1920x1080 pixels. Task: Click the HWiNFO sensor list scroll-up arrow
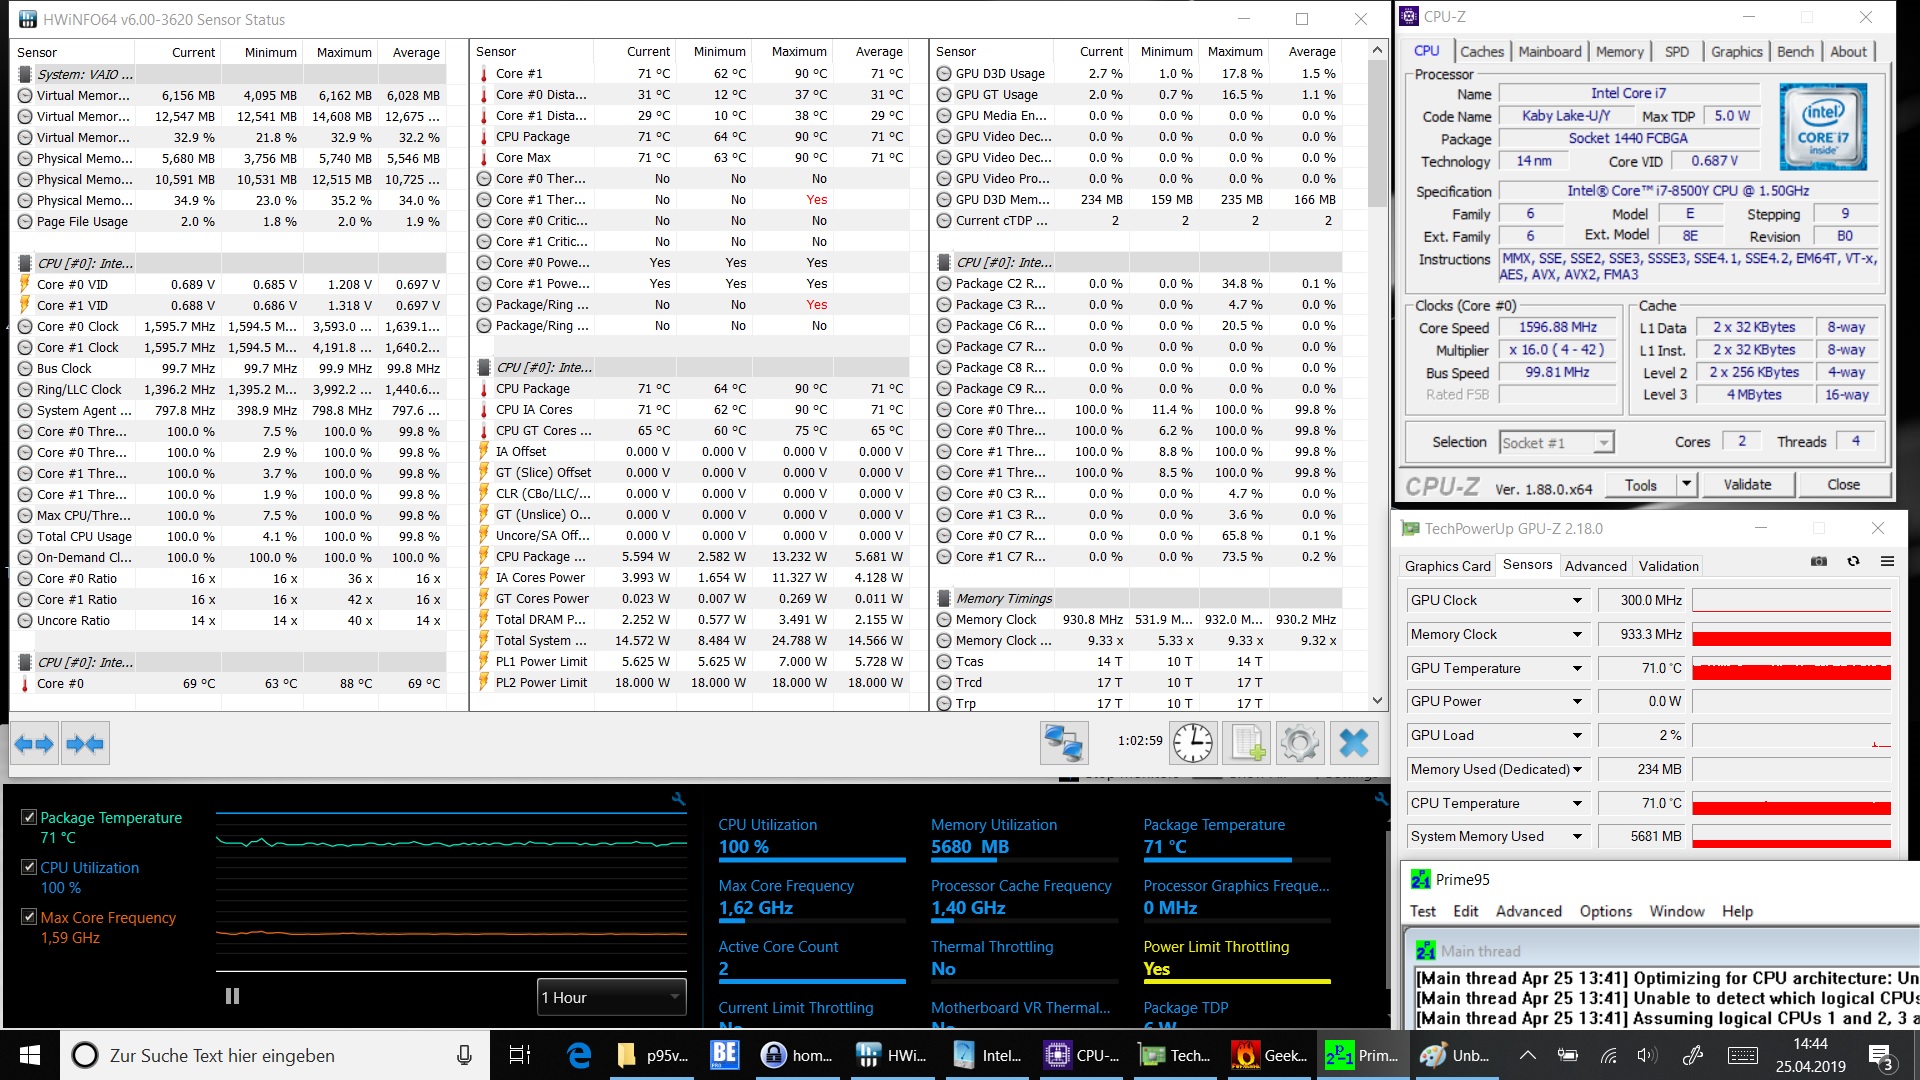pyautogui.click(x=1377, y=50)
